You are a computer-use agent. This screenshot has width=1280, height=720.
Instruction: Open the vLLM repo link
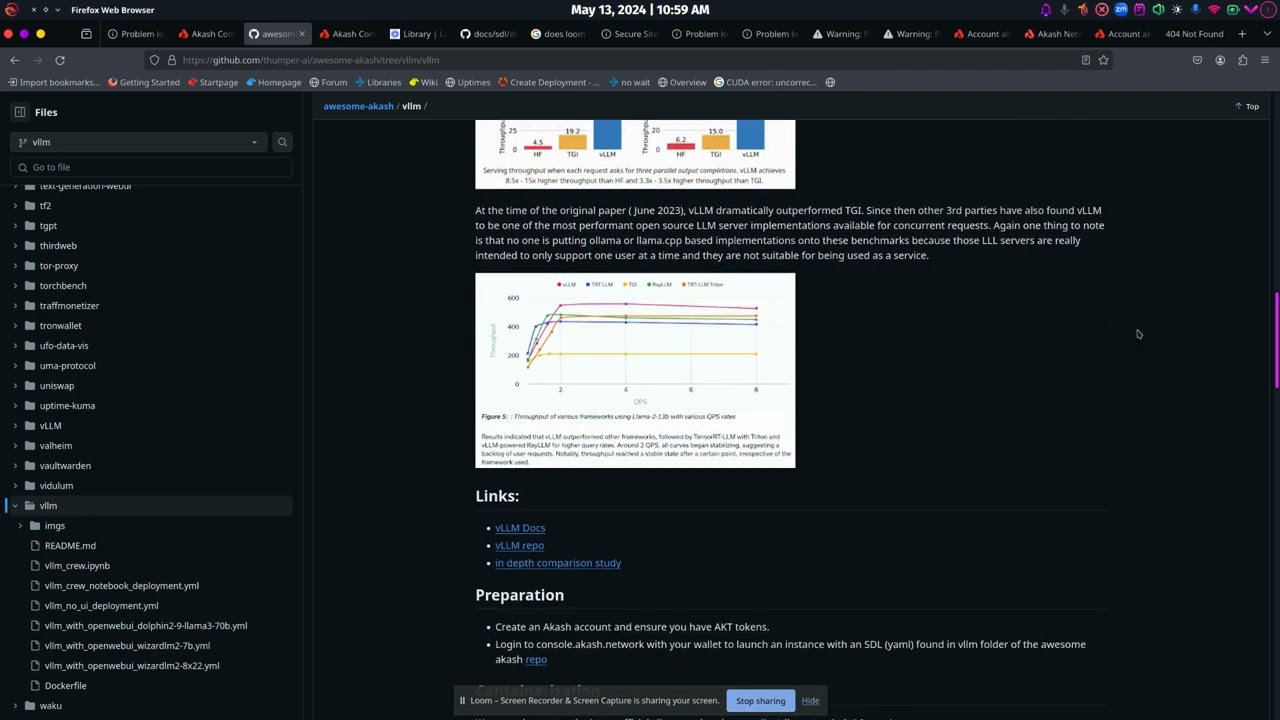pyautogui.click(x=519, y=545)
